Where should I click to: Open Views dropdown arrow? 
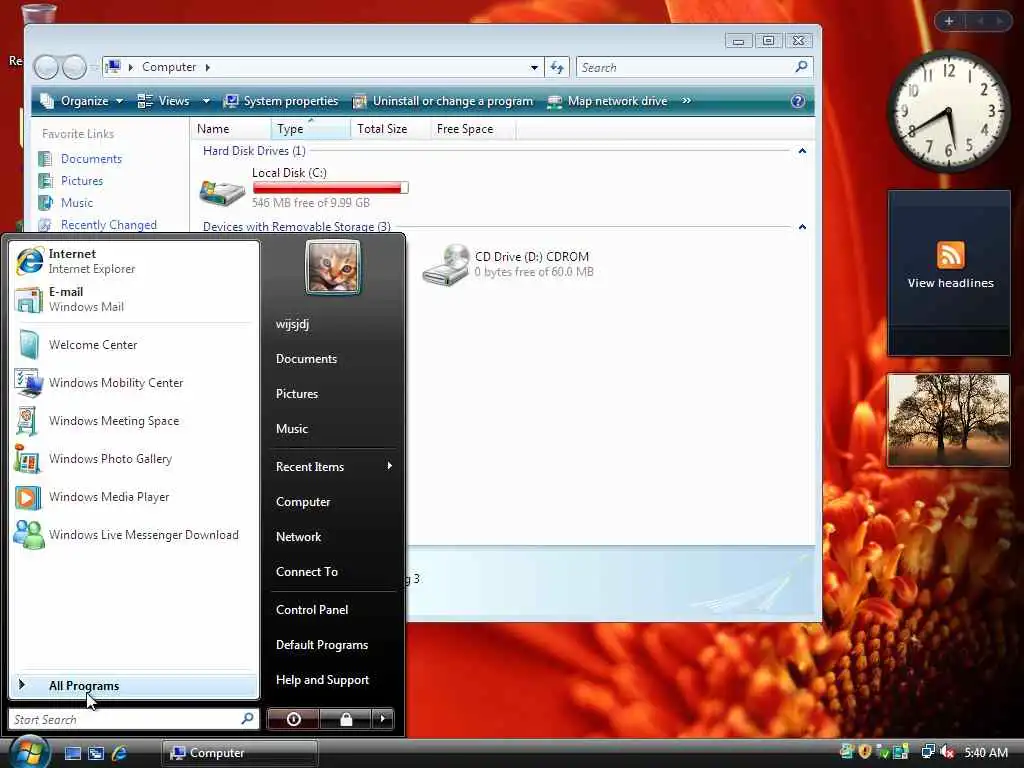pos(206,101)
